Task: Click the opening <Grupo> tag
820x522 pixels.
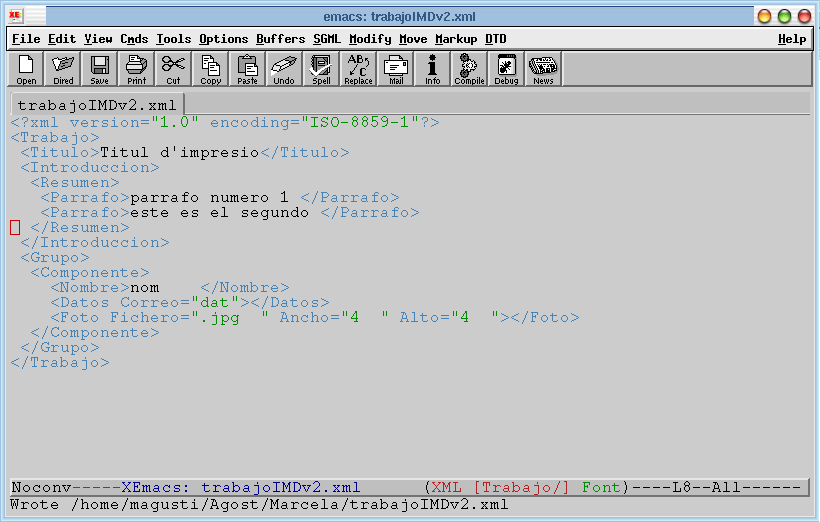Action: point(55,258)
